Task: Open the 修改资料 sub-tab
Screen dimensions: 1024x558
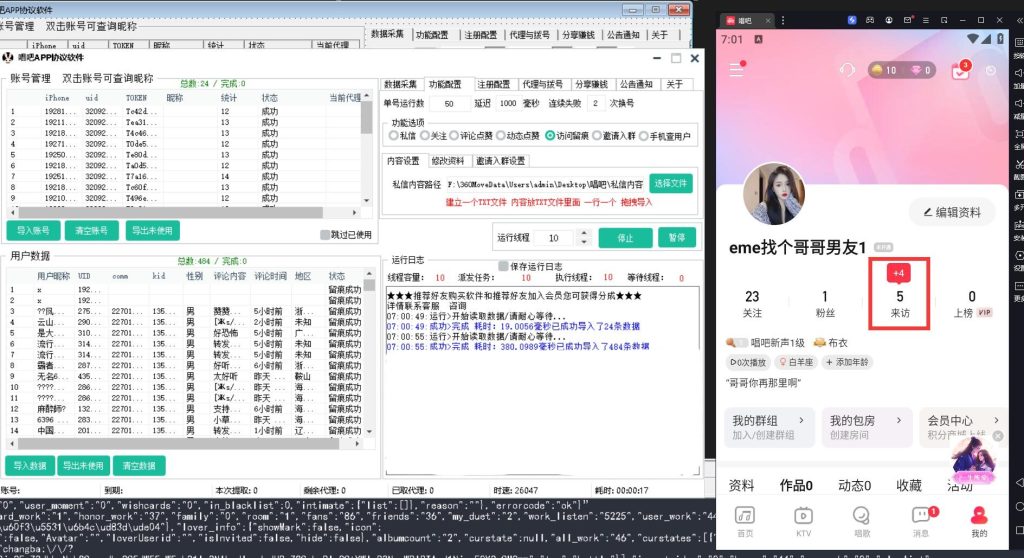Action: (x=447, y=160)
